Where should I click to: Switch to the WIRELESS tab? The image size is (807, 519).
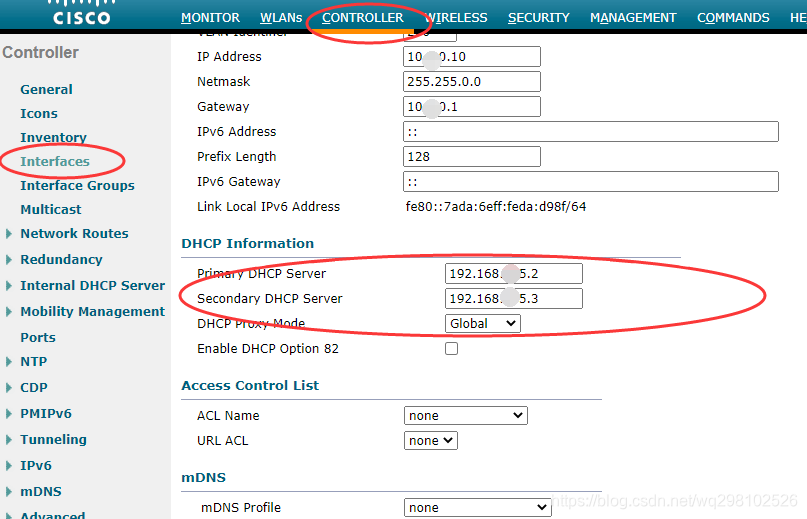pos(456,18)
